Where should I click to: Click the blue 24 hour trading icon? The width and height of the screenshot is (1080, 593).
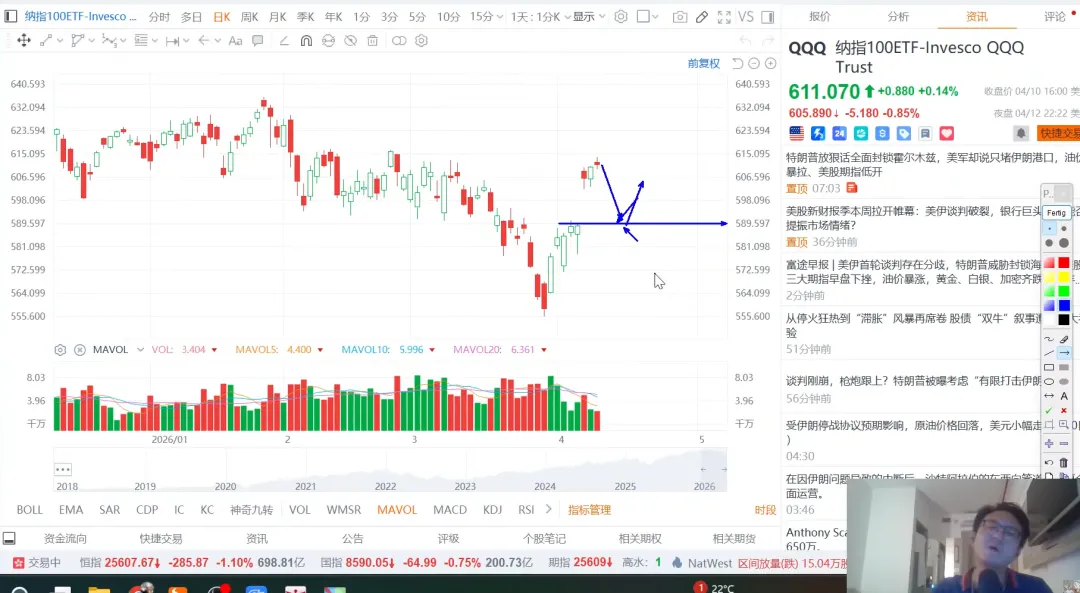coord(839,133)
